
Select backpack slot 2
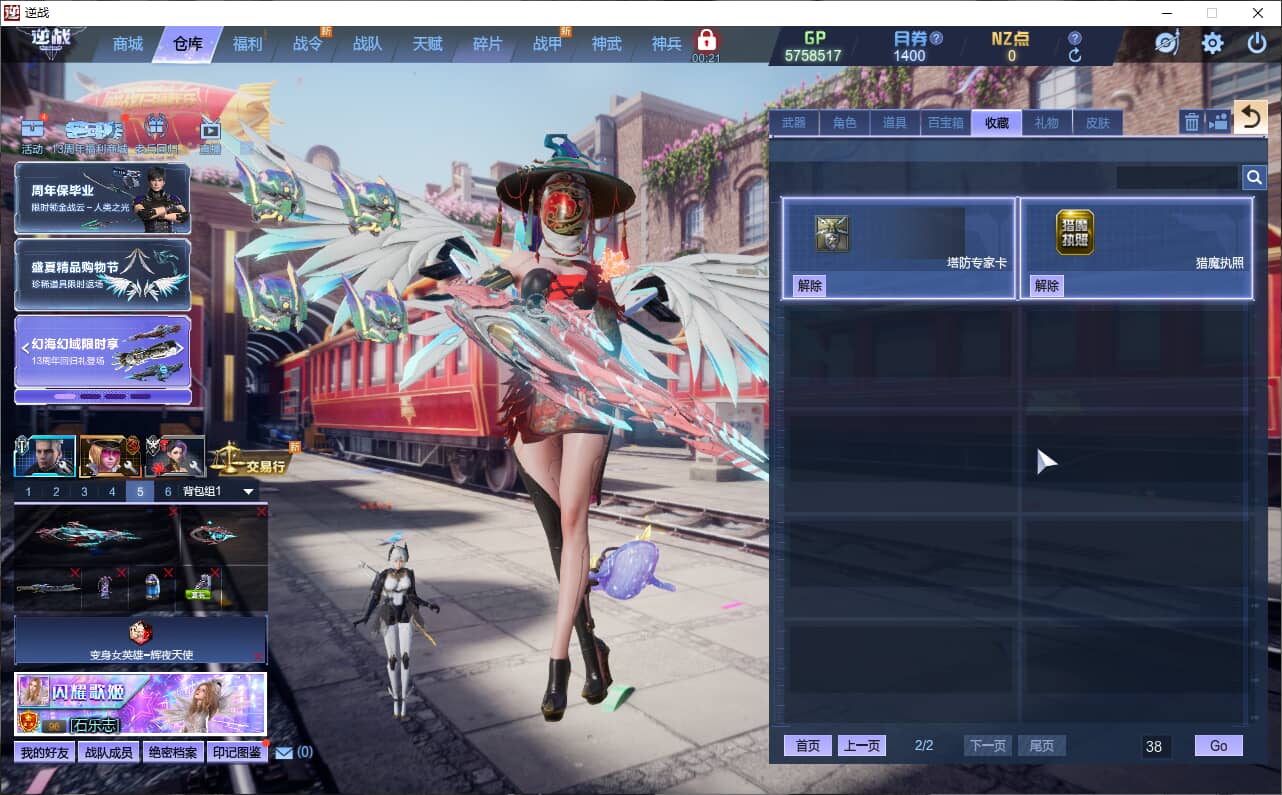[x=56, y=492]
